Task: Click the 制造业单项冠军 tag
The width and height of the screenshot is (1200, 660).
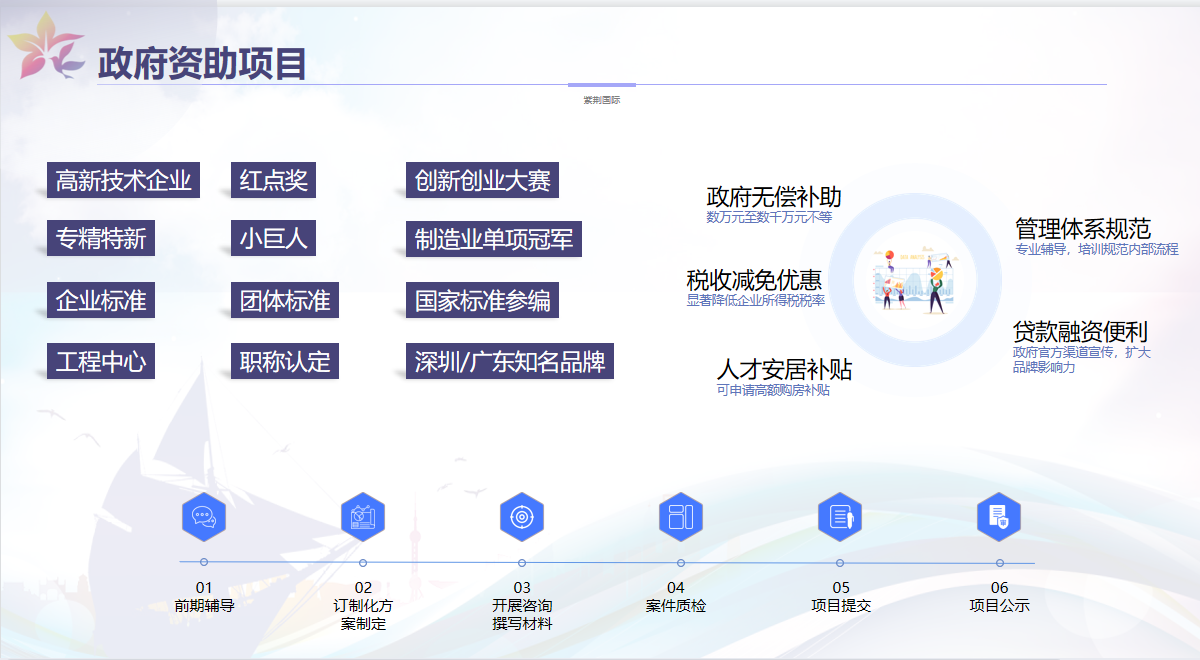Action: pyautogui.click(x=494, y=240)
